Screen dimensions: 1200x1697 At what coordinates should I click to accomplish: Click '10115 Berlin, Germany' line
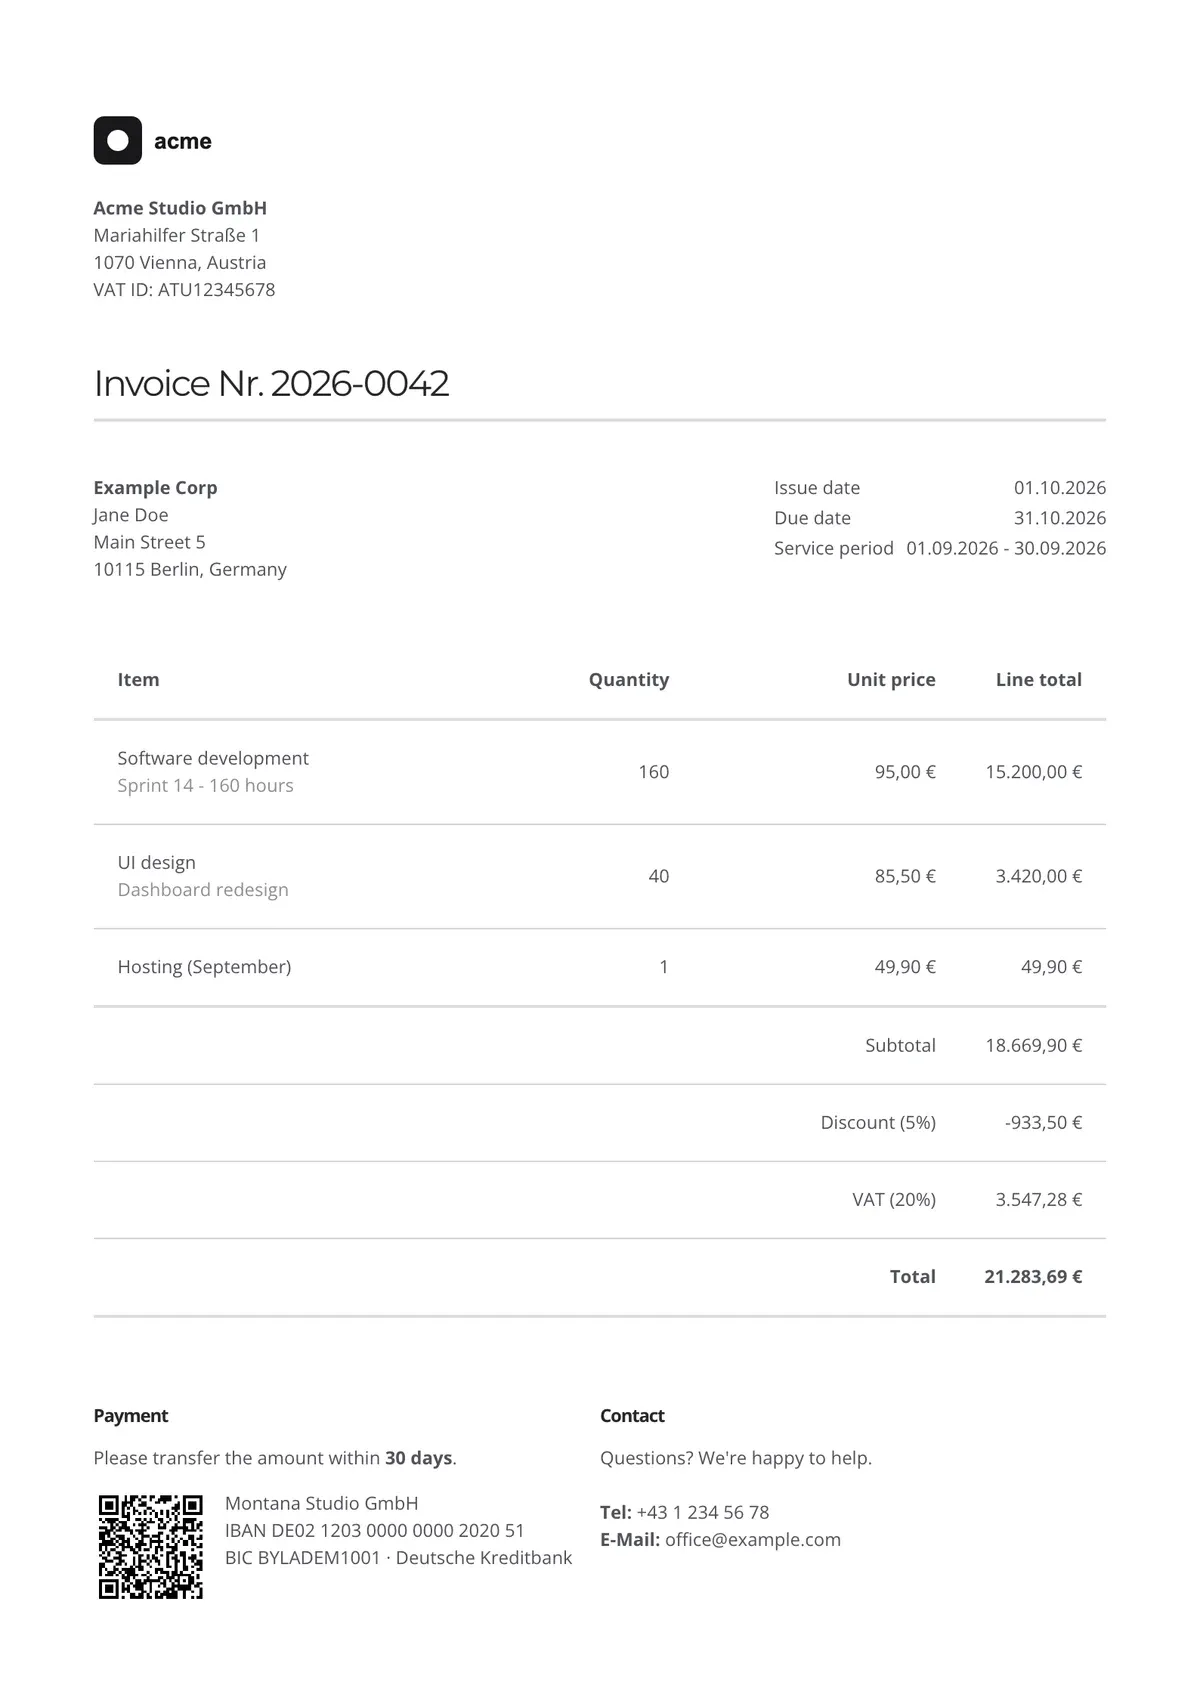coord(190,569)
